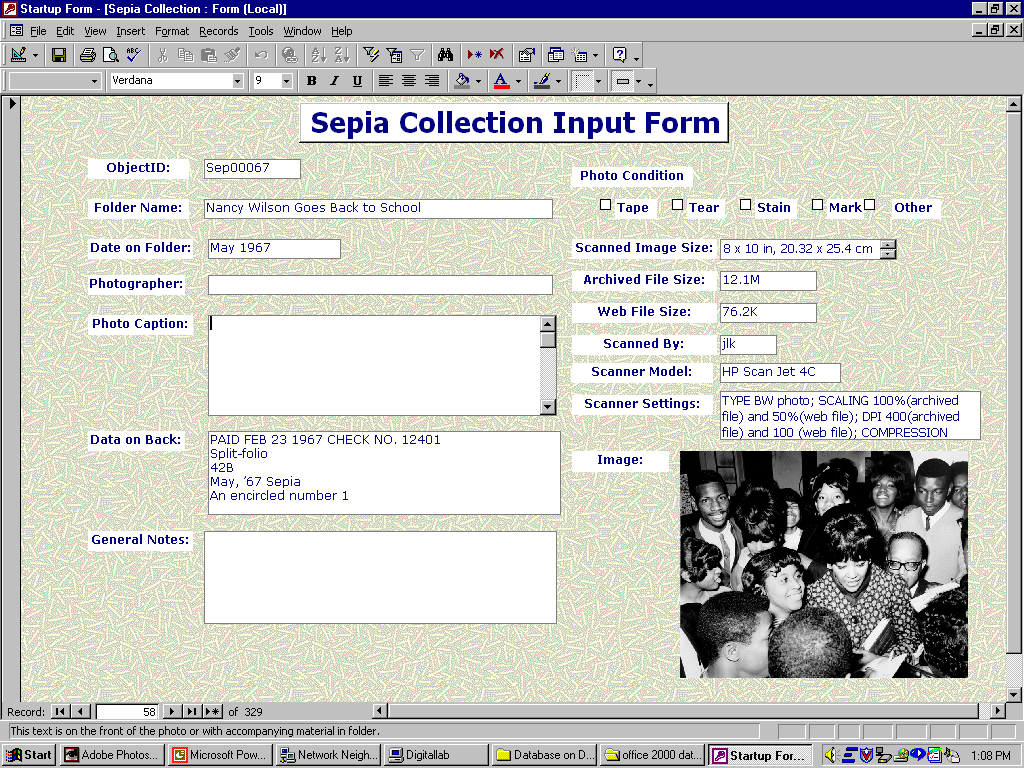
Task: Open the Verdana font name dropdown
Action: [x=238, y=81]
